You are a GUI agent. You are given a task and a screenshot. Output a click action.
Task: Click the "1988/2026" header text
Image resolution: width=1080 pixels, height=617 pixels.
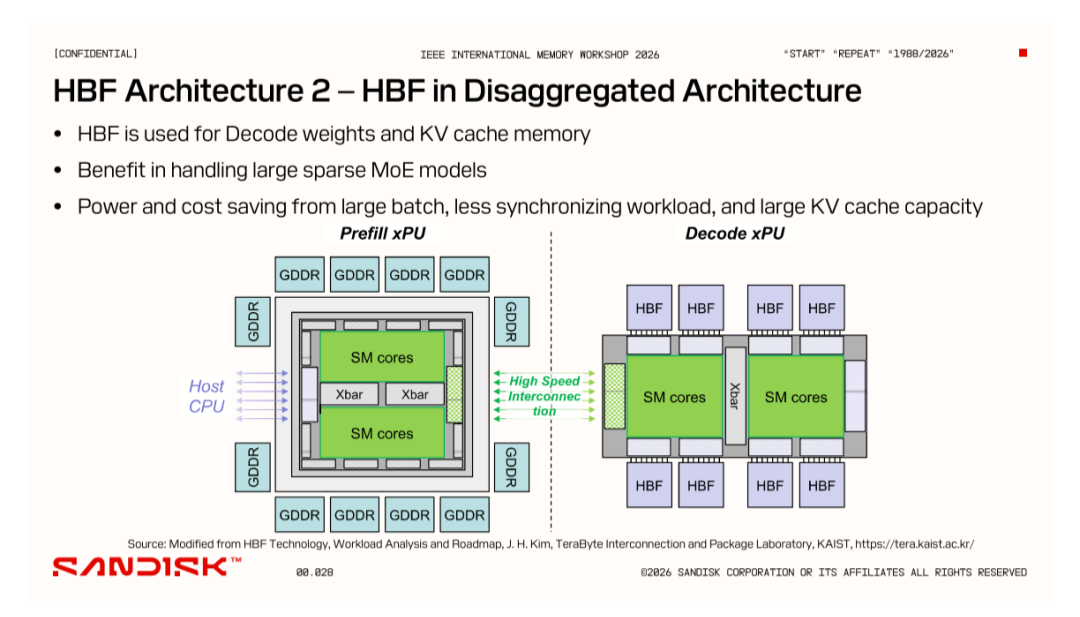pos(920,54)
